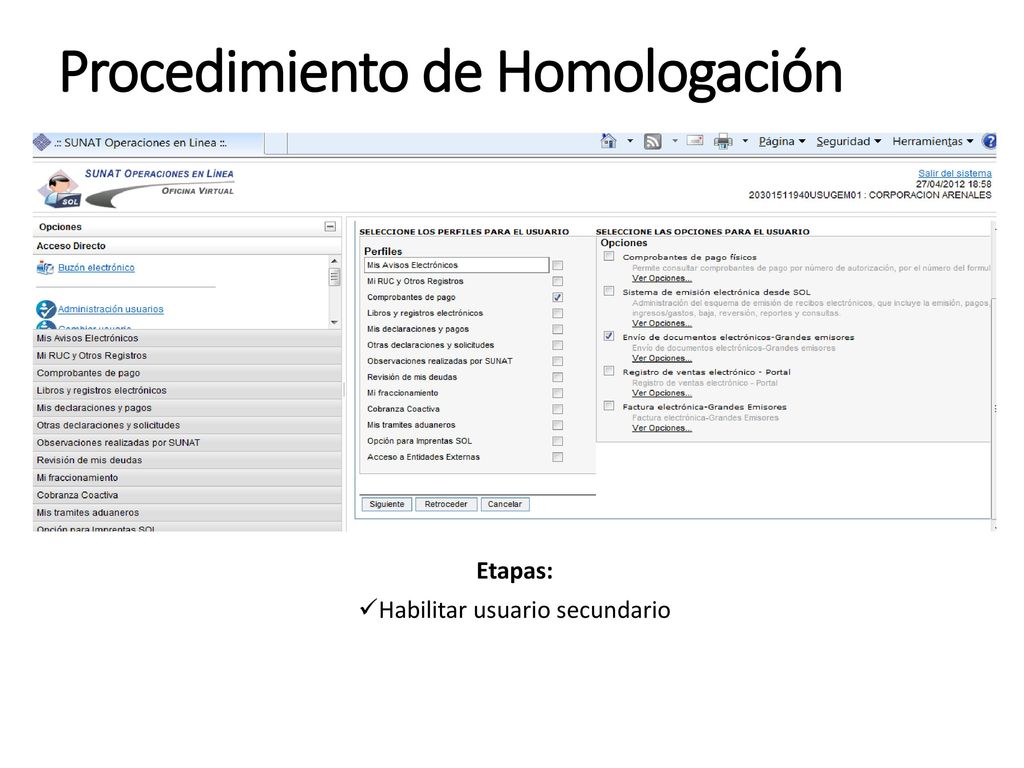Click the SUNAT tab favicon
The height and width of the screenshot is (768, 1024).
click(42, 142)
